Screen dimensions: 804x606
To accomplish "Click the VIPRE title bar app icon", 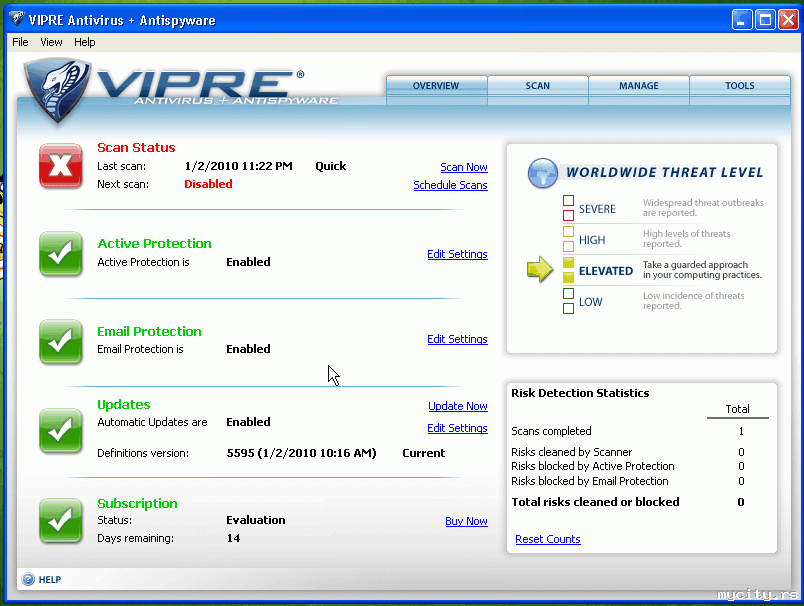I will (x=16, y=19).
